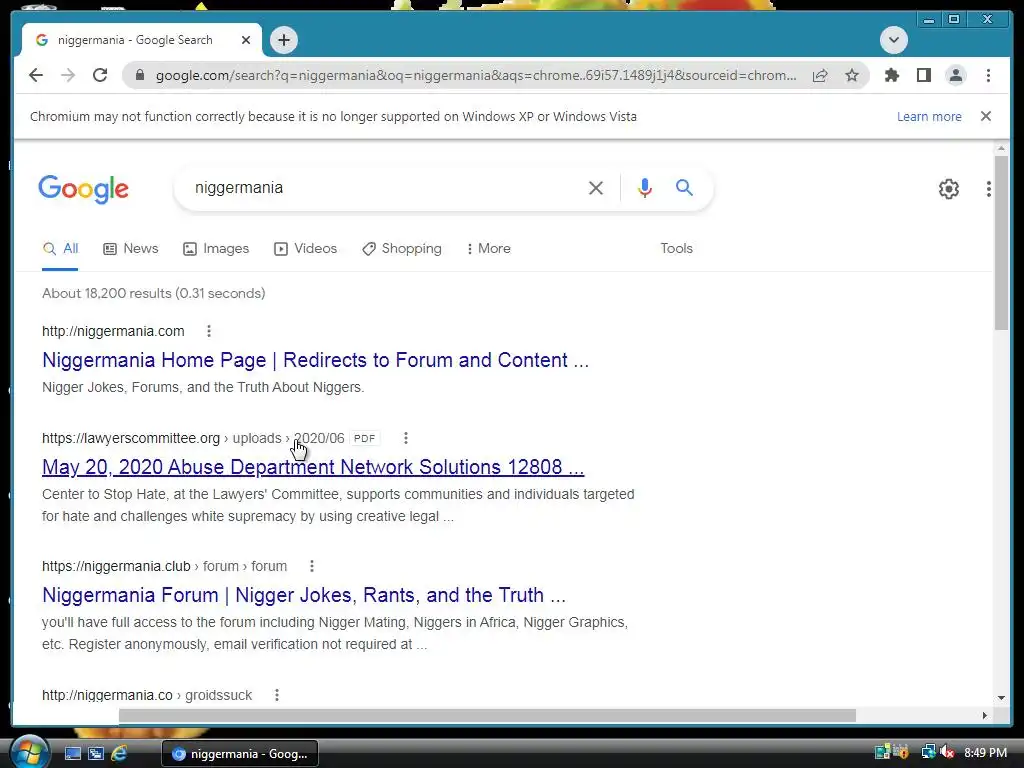1024x768 pixels.
Task: Click the horizontal scrollbar thumb
Action: 487,716
